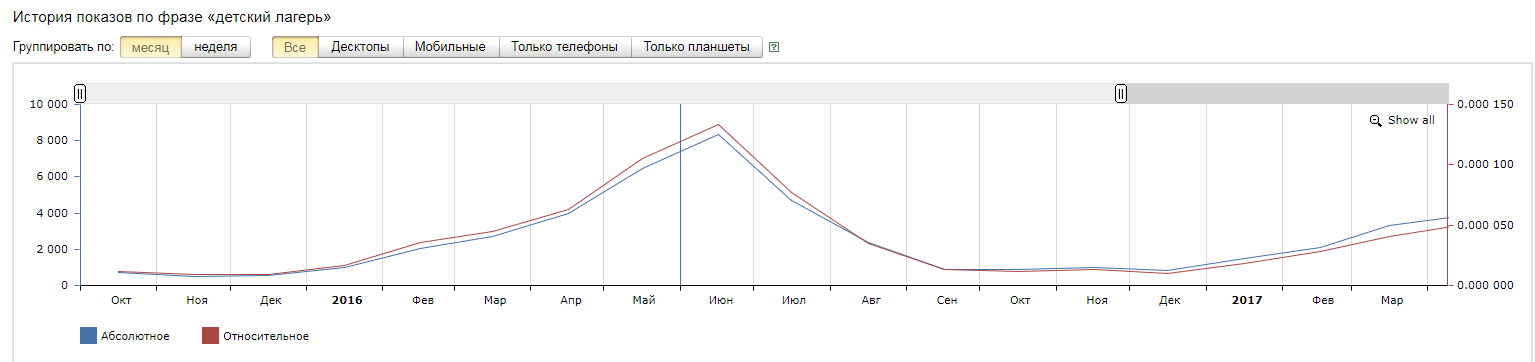This screenshot has height=362, width=1535.
Task: Switch to the «Десктопы» filter
Action: pyautogui.click(x=360, y=47)
